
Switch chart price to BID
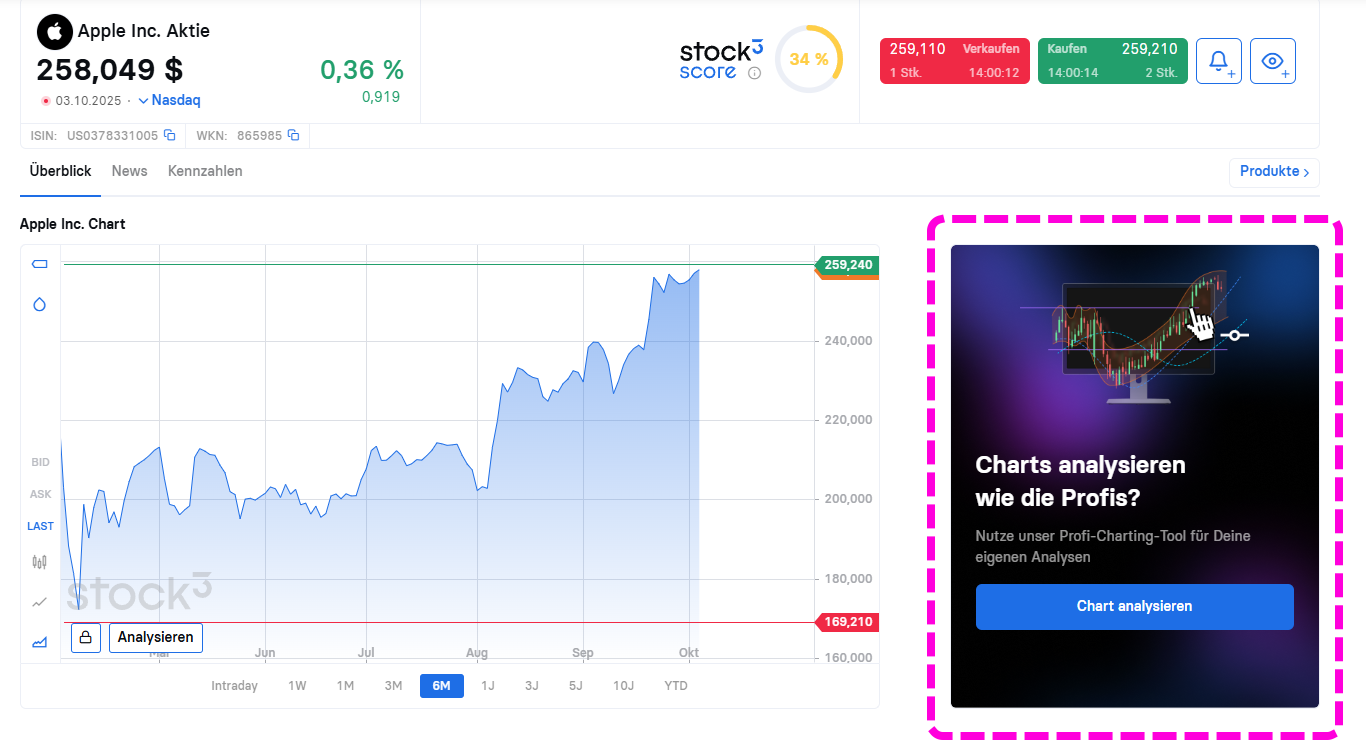tap(40, 462)
